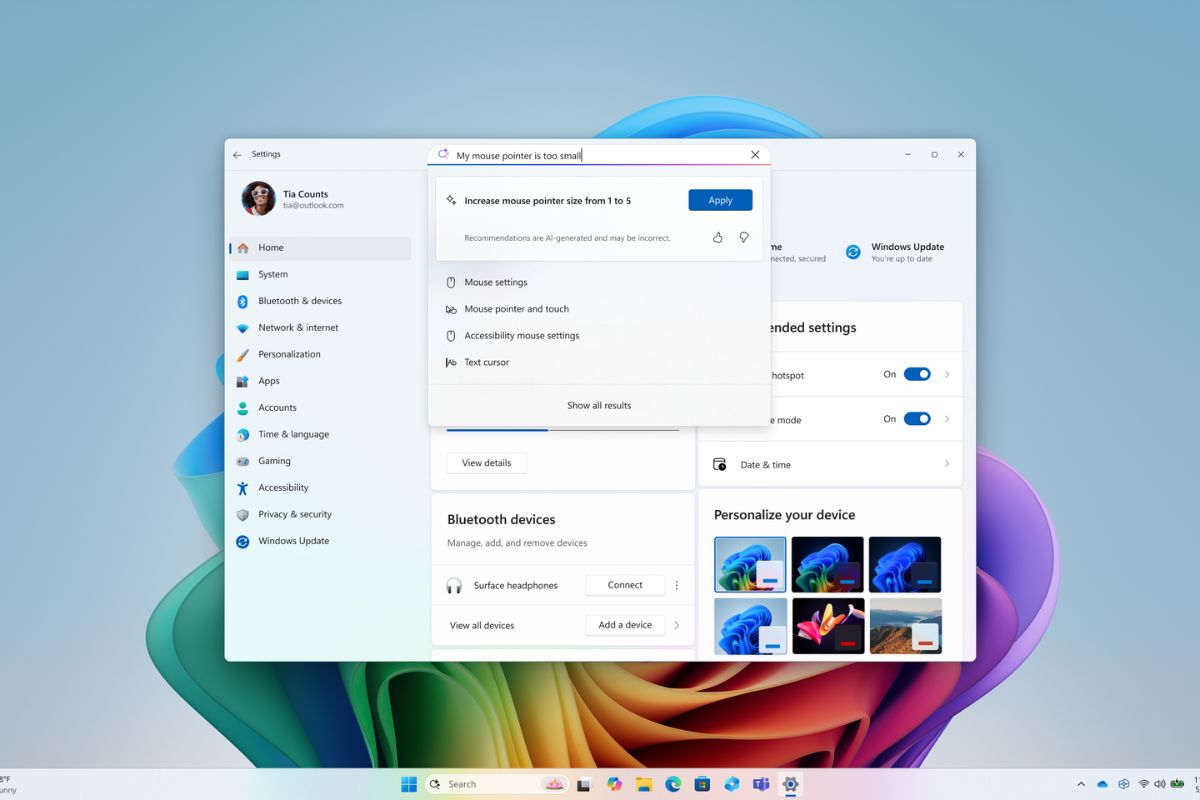Viewport: 1200px width, 800px height.
Task: Click inside the Settings search box
Action: (x=600, y=155)
